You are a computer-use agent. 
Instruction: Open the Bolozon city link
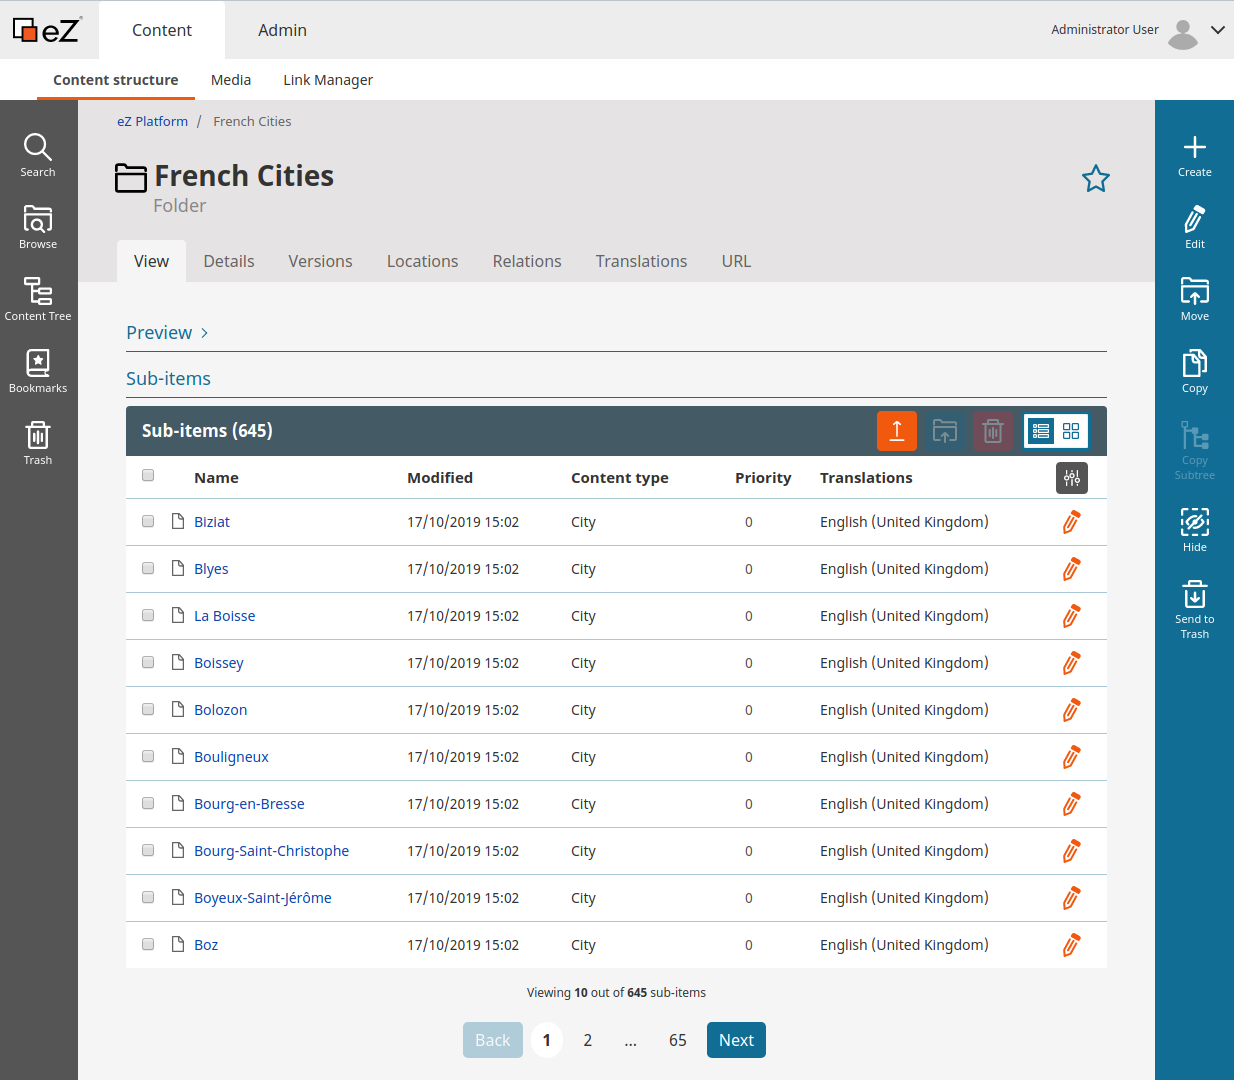pyautogui.click(x=220, y=710)
